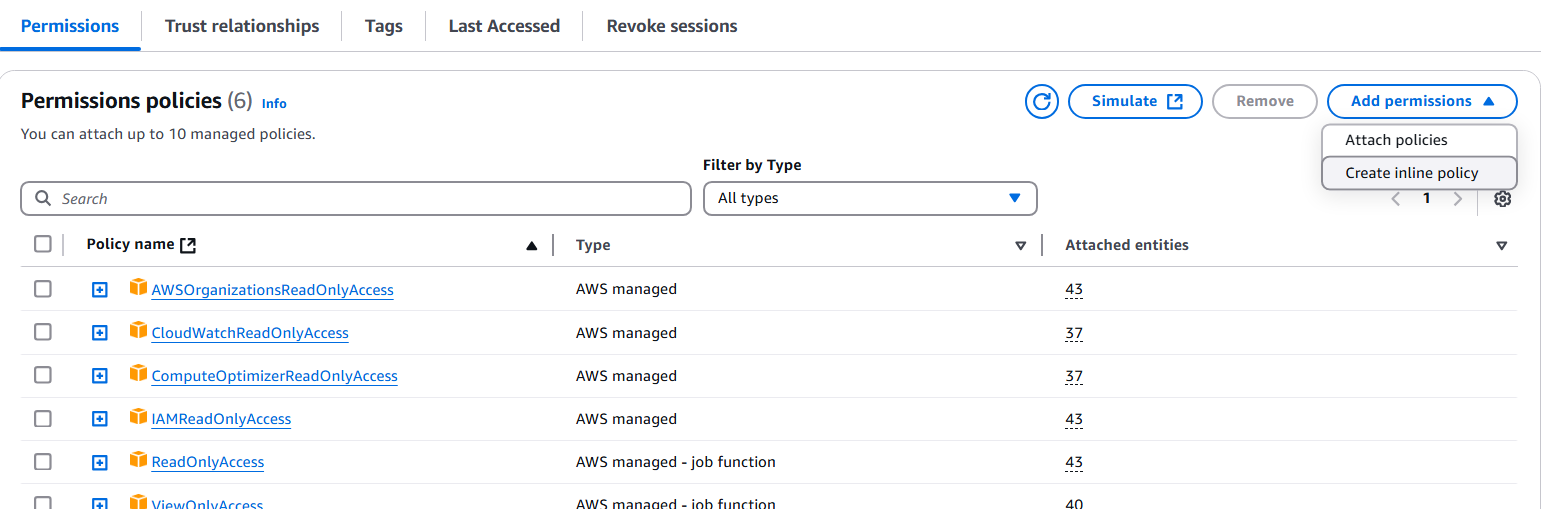Screen dimensions: 1553x509
Task: Check the AWSOrganizationsReadOnlyAccess checkbox
Action: click(x=42, y=289)
